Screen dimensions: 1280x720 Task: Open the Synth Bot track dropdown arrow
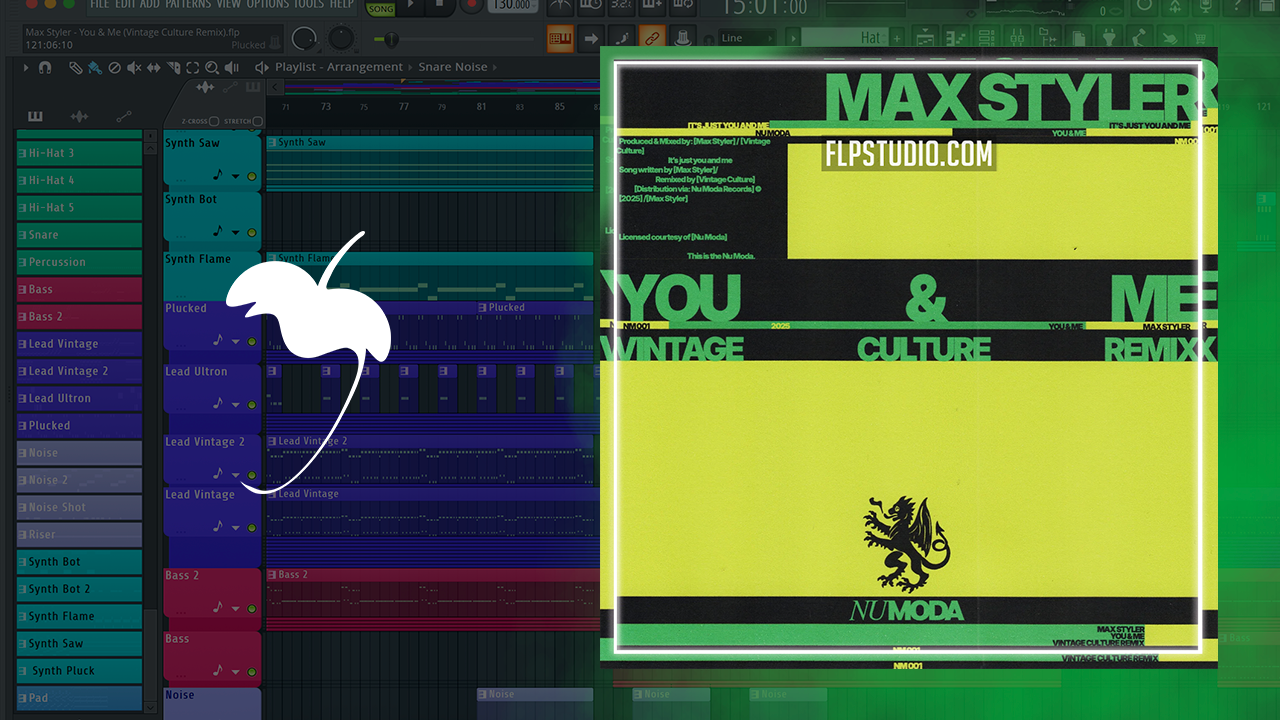click(x=236, y=232)
